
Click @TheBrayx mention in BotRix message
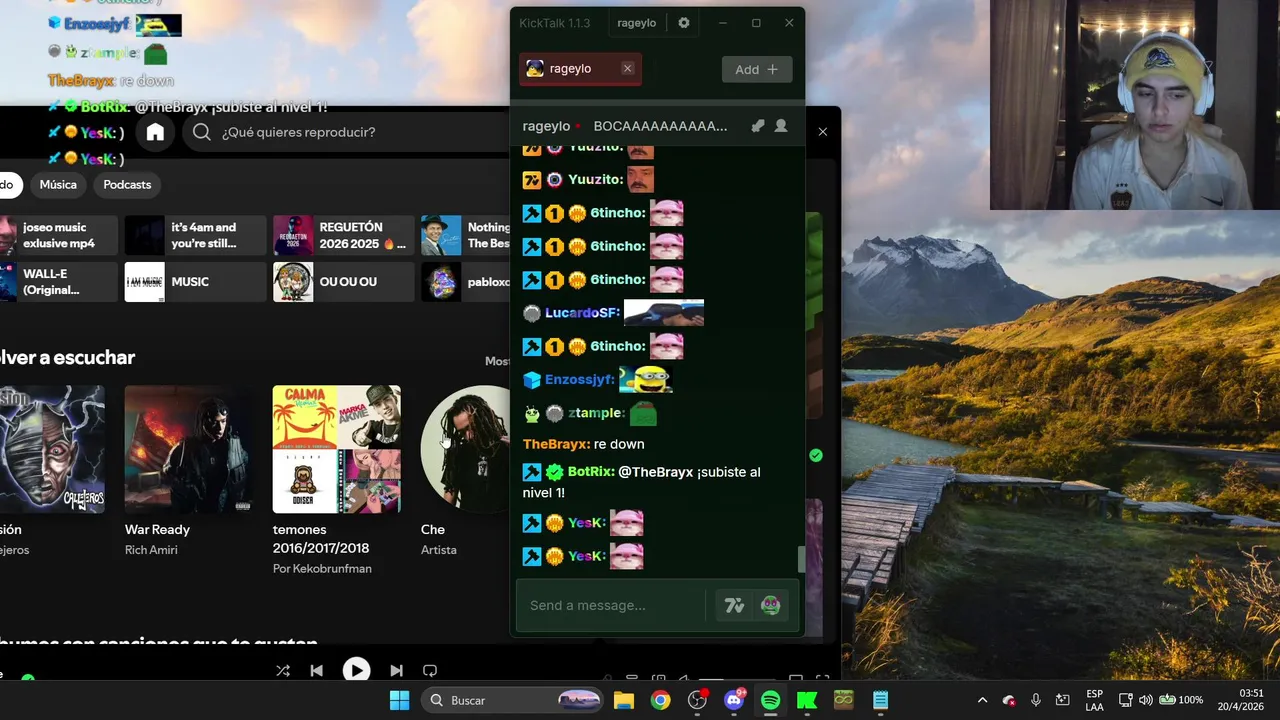click(x=655, y=472)
